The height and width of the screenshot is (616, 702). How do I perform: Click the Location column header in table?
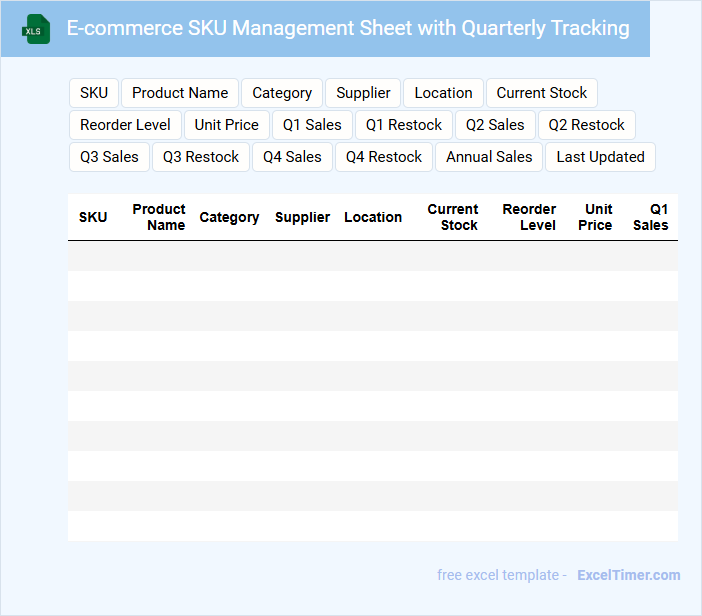click(373, 217)
